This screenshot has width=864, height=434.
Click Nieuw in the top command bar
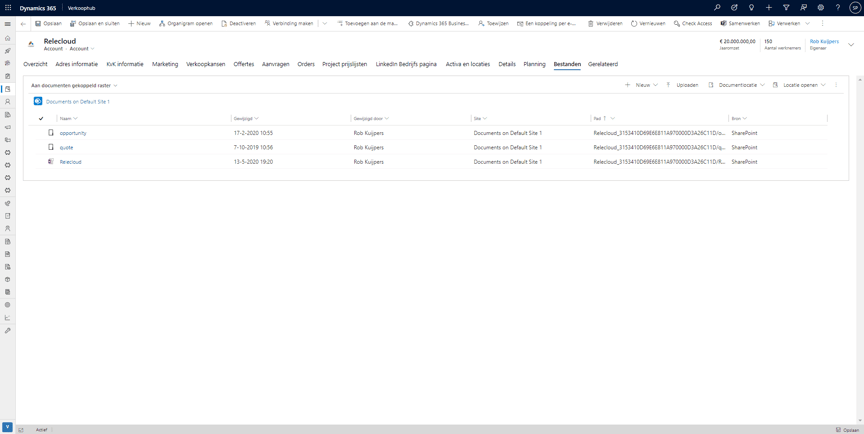[139, 24]
